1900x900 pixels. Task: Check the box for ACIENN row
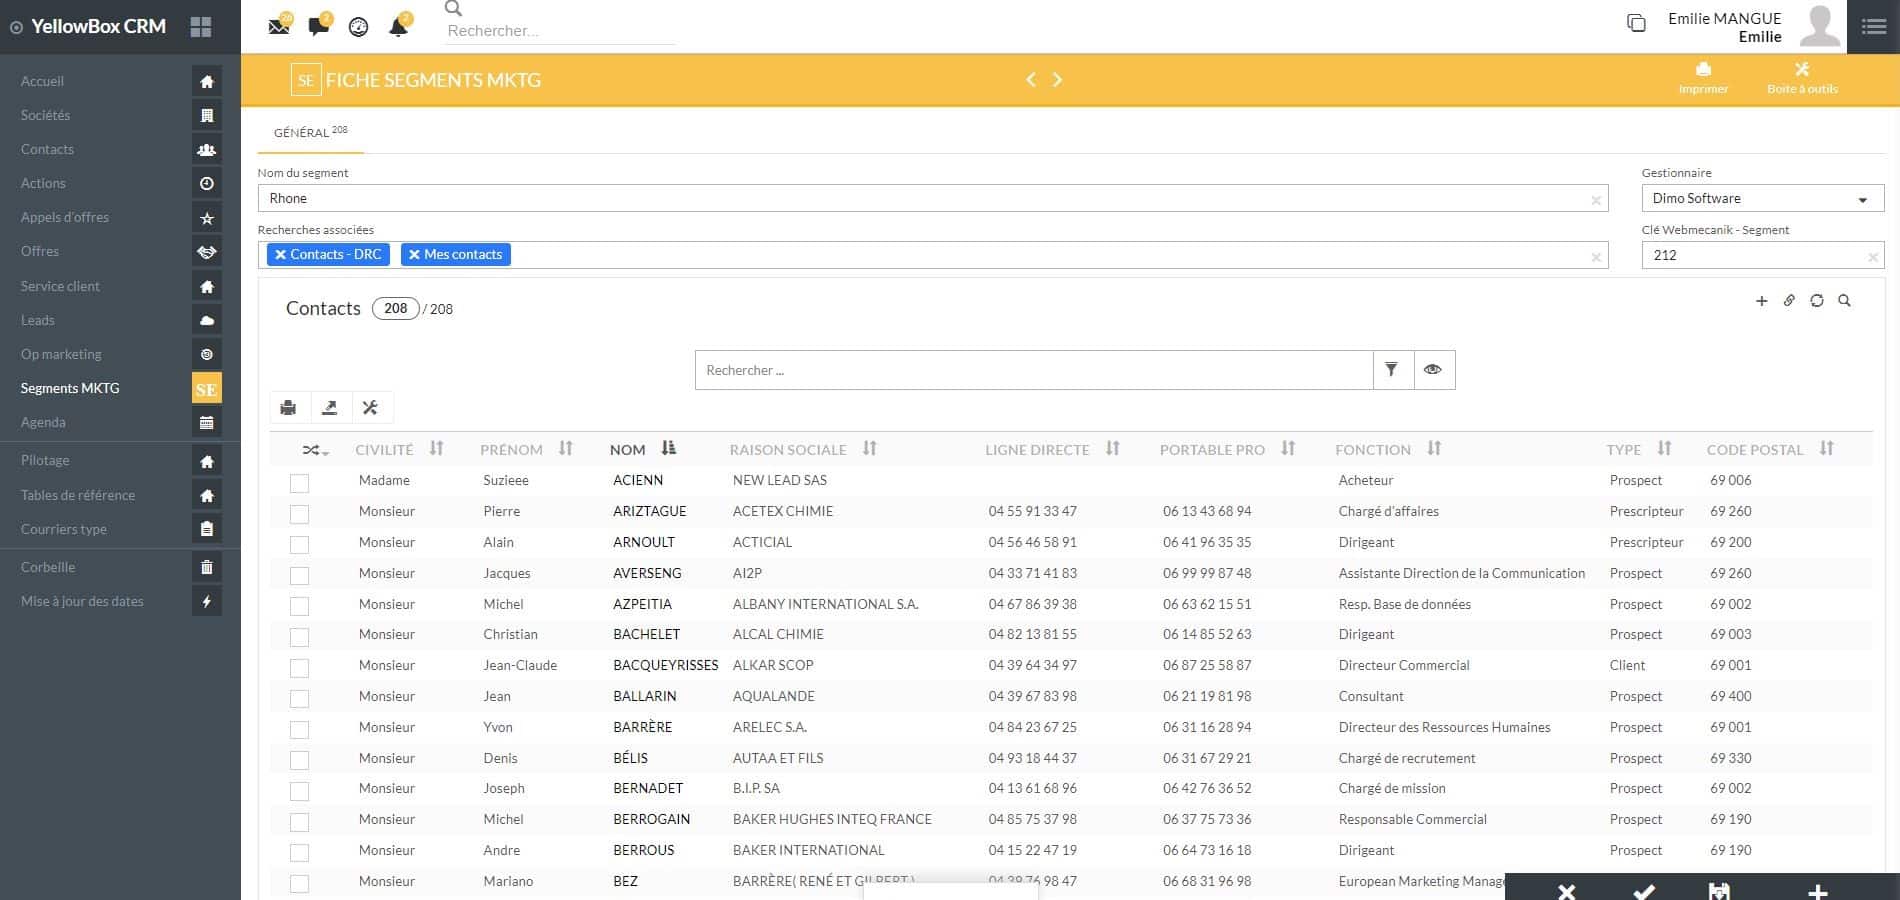click(x=299, y=483)
